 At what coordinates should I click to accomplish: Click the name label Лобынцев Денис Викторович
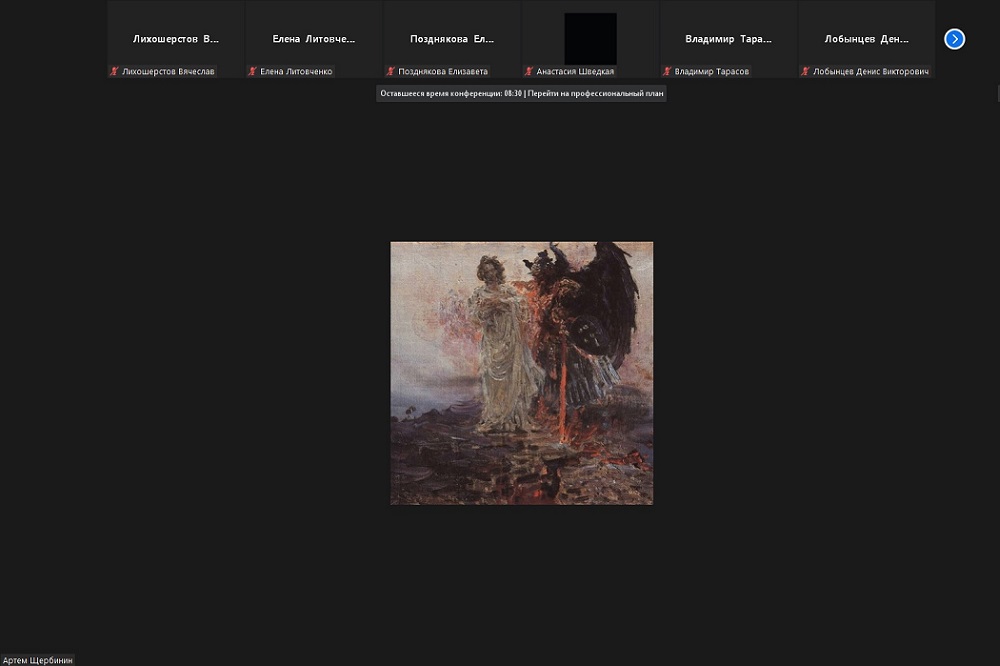tap(872, 71)
